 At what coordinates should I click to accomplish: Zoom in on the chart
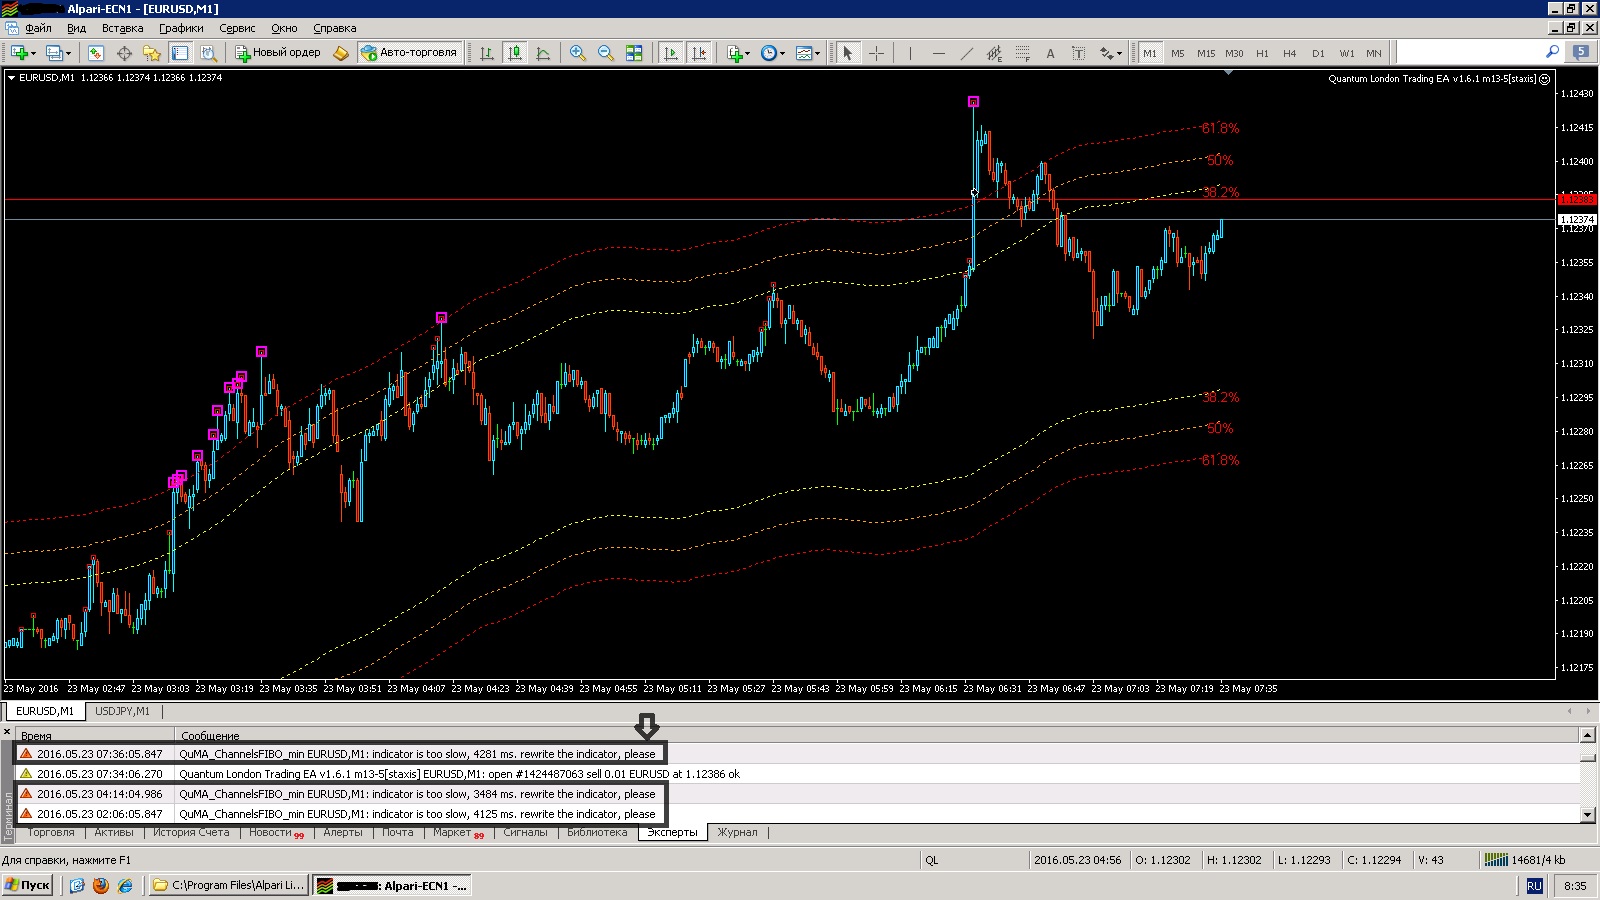[578, 53]
